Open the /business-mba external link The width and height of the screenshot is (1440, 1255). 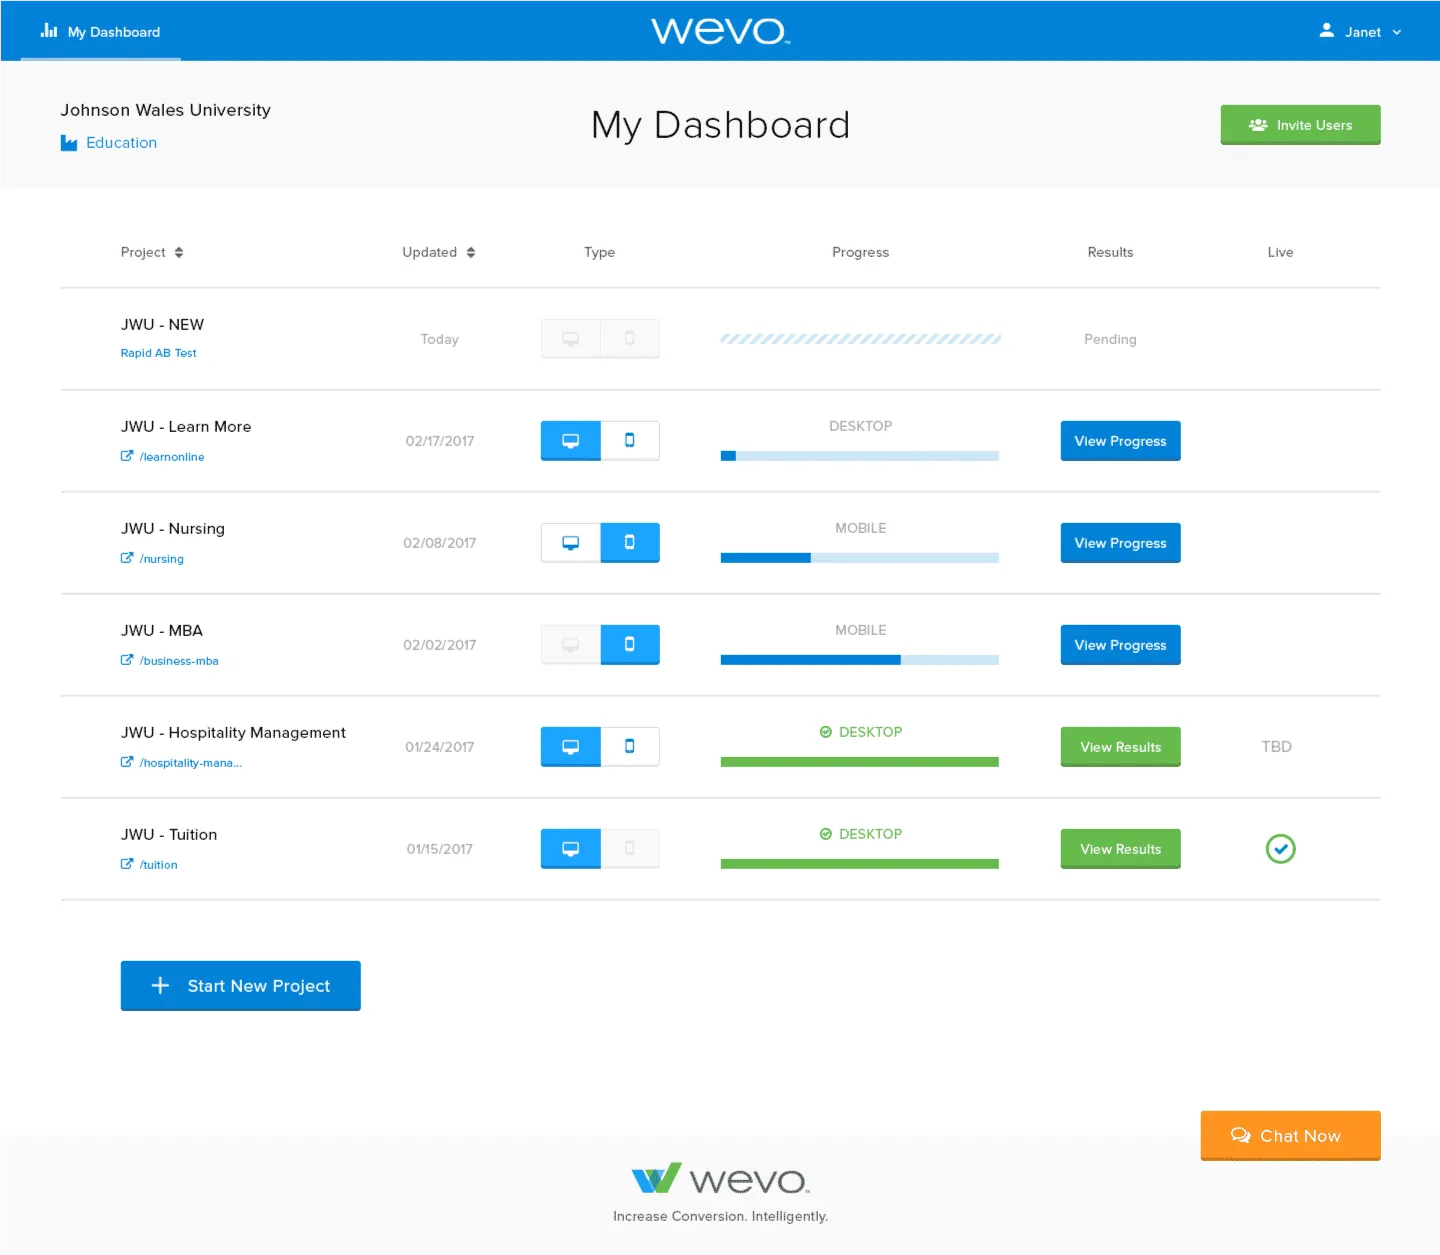coord(179,661)
